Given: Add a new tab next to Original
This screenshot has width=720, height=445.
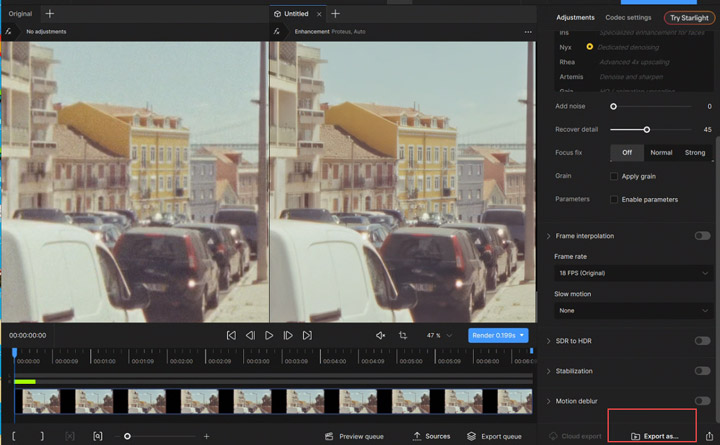Looking at the screenshot, I should pyautogui.click(x=50, y=14).
